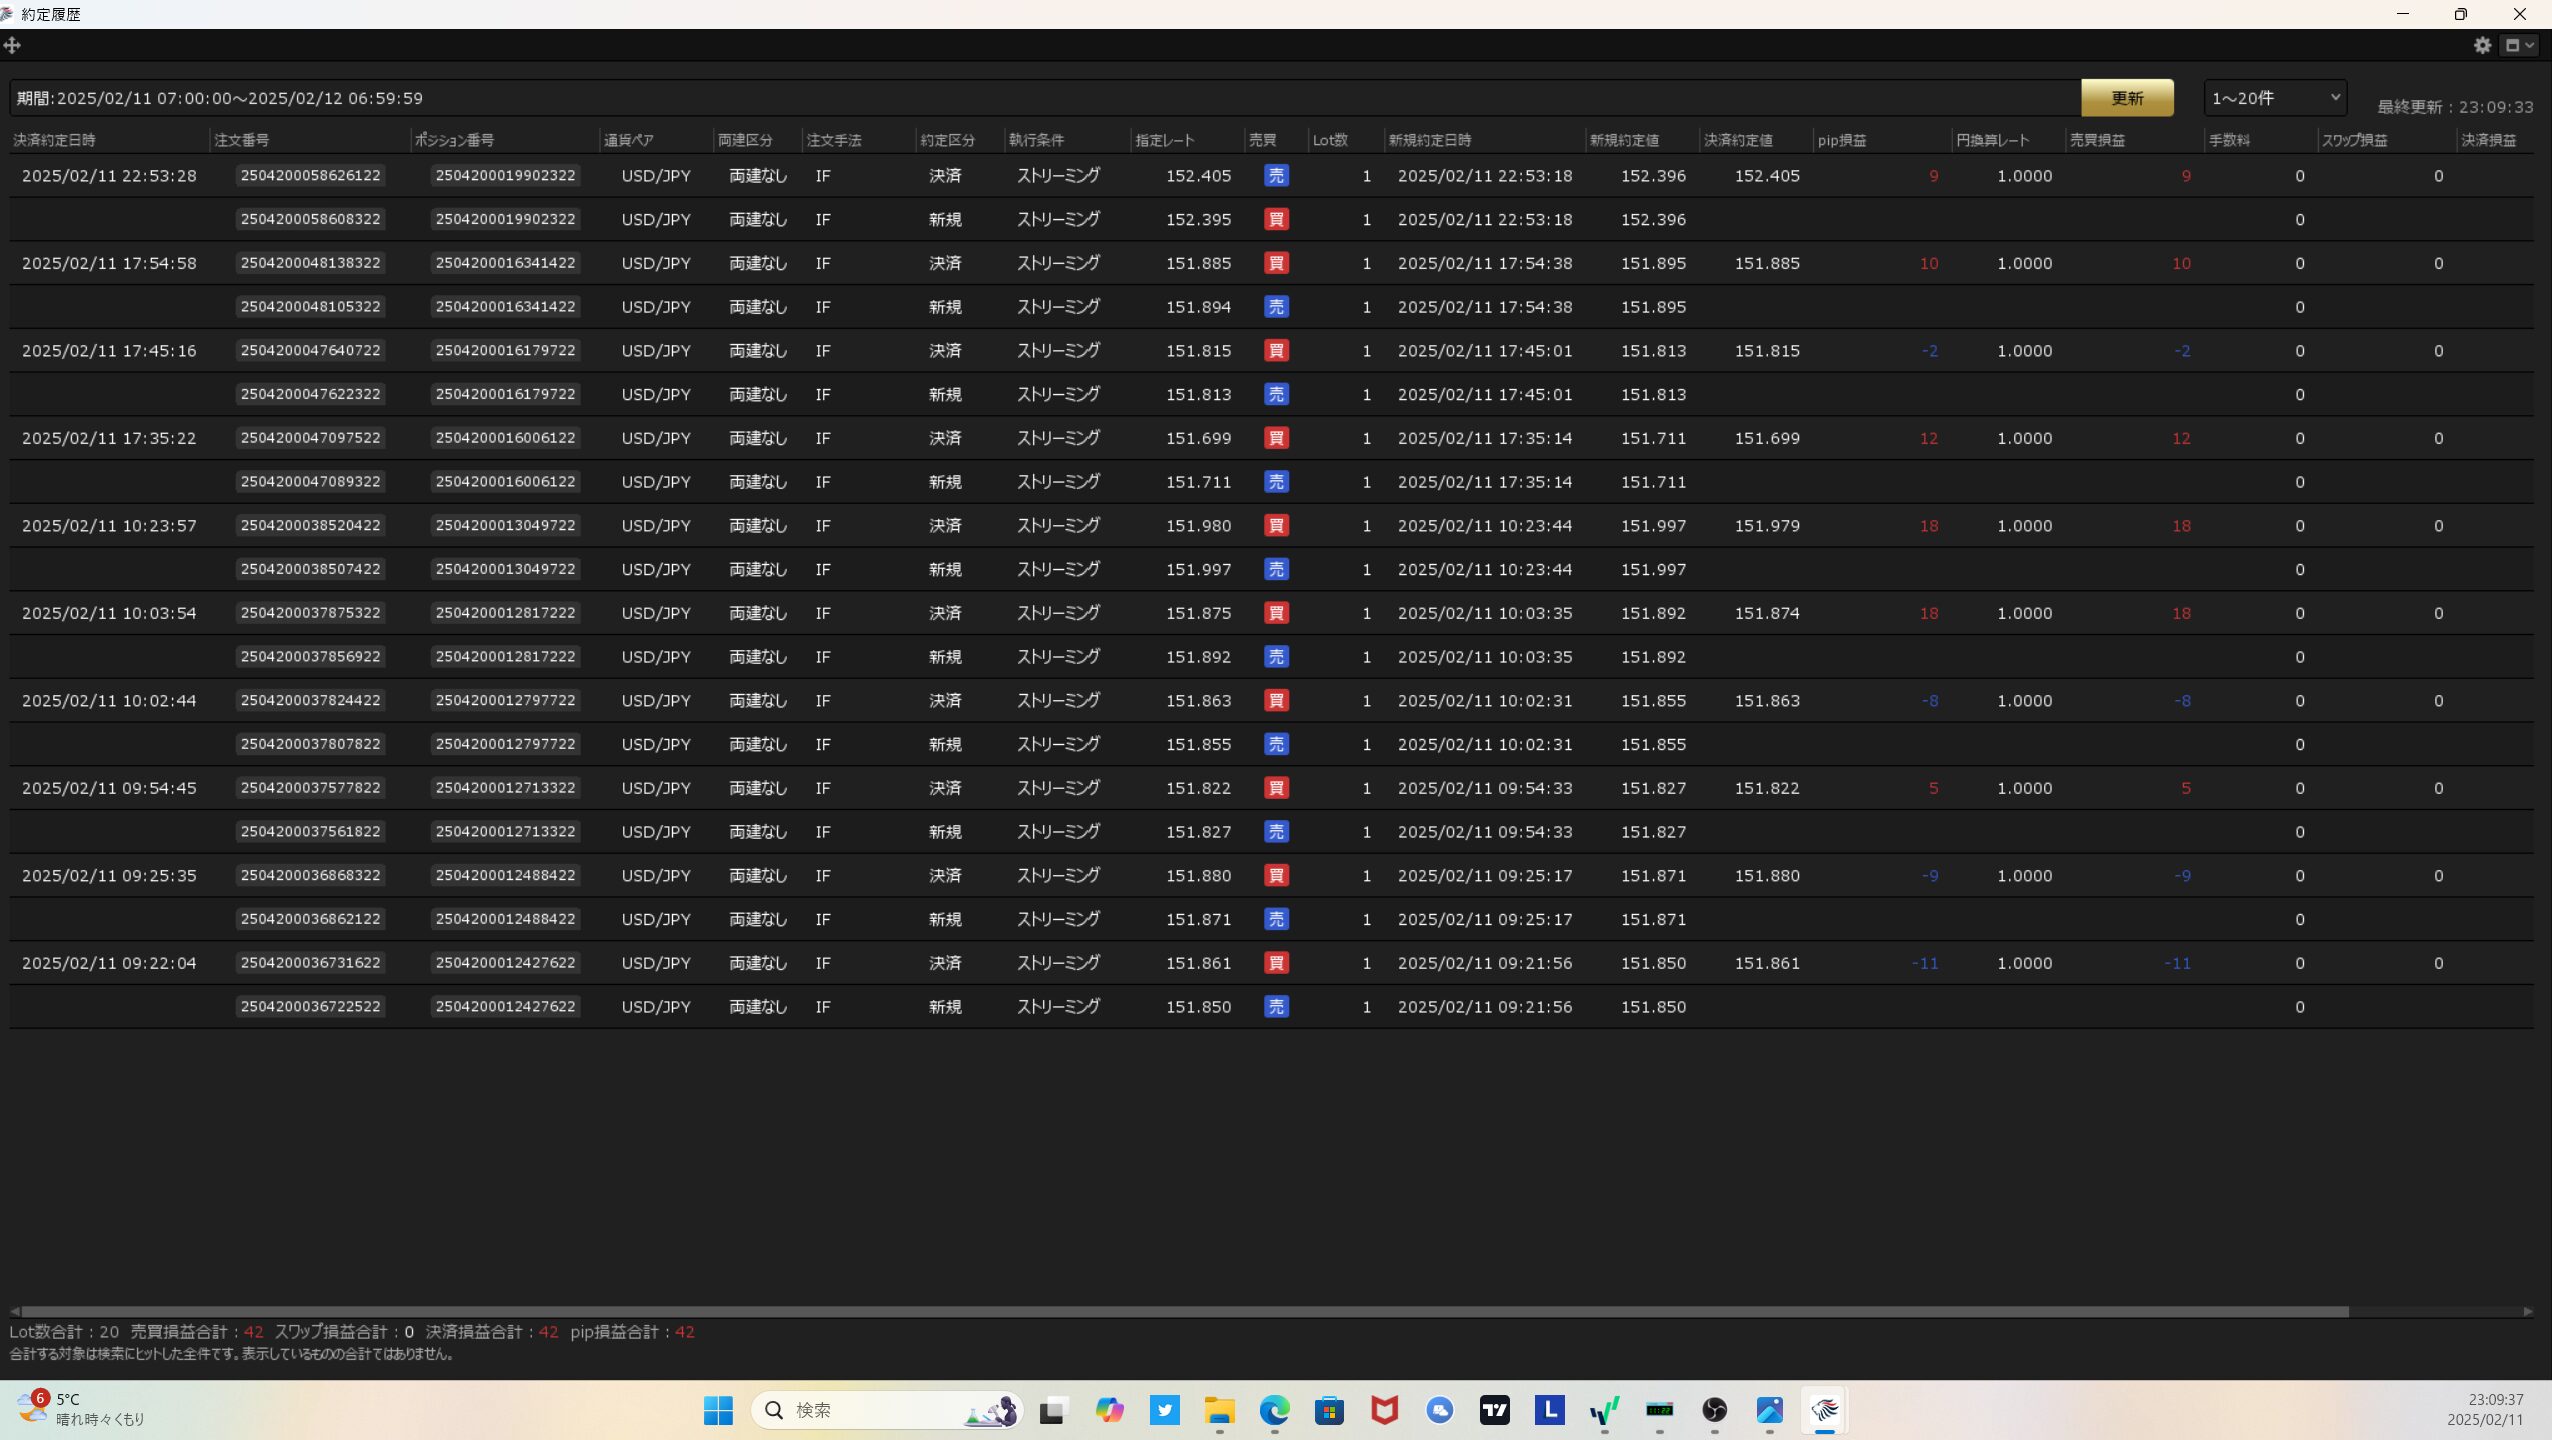Click the right arrow of horizontal scrollbar

(x=2528, y=1311)
